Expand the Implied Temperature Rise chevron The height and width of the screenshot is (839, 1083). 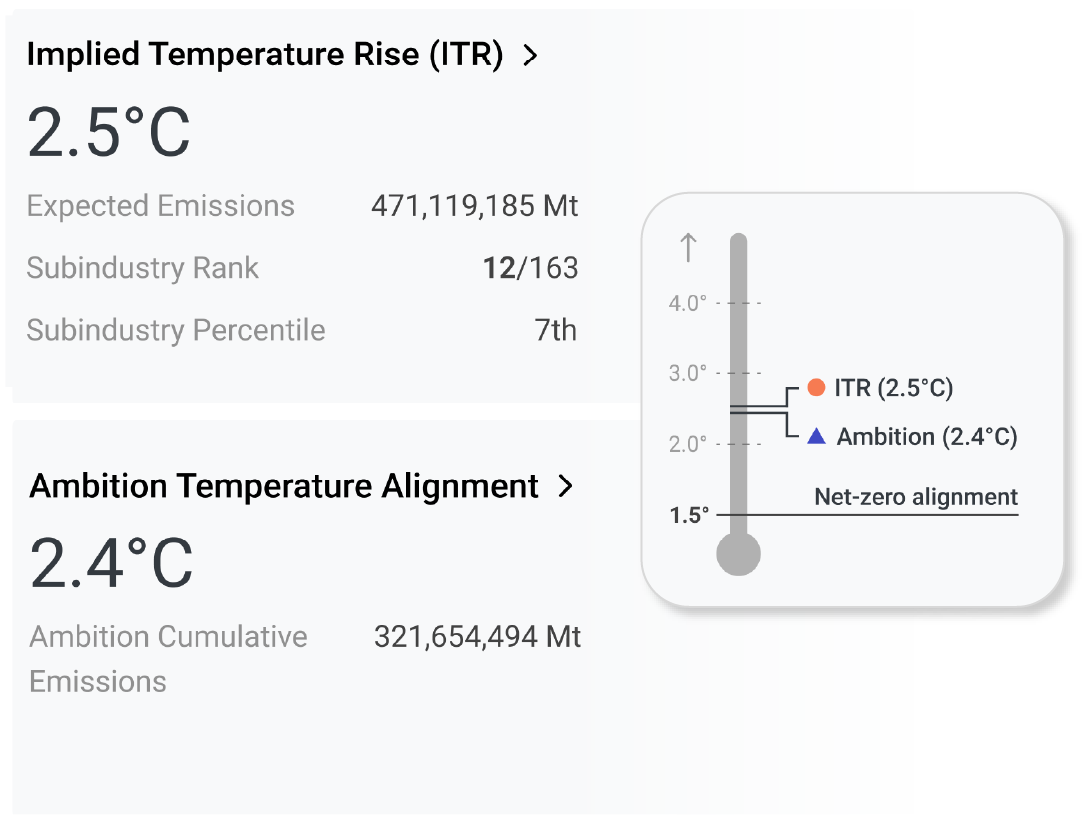click(530, 56)
